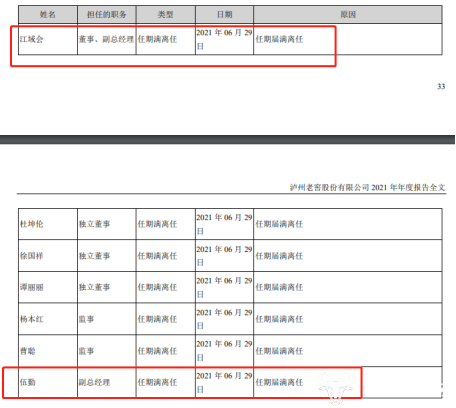Click the date cell in 江城会's row

click(224, 39)
